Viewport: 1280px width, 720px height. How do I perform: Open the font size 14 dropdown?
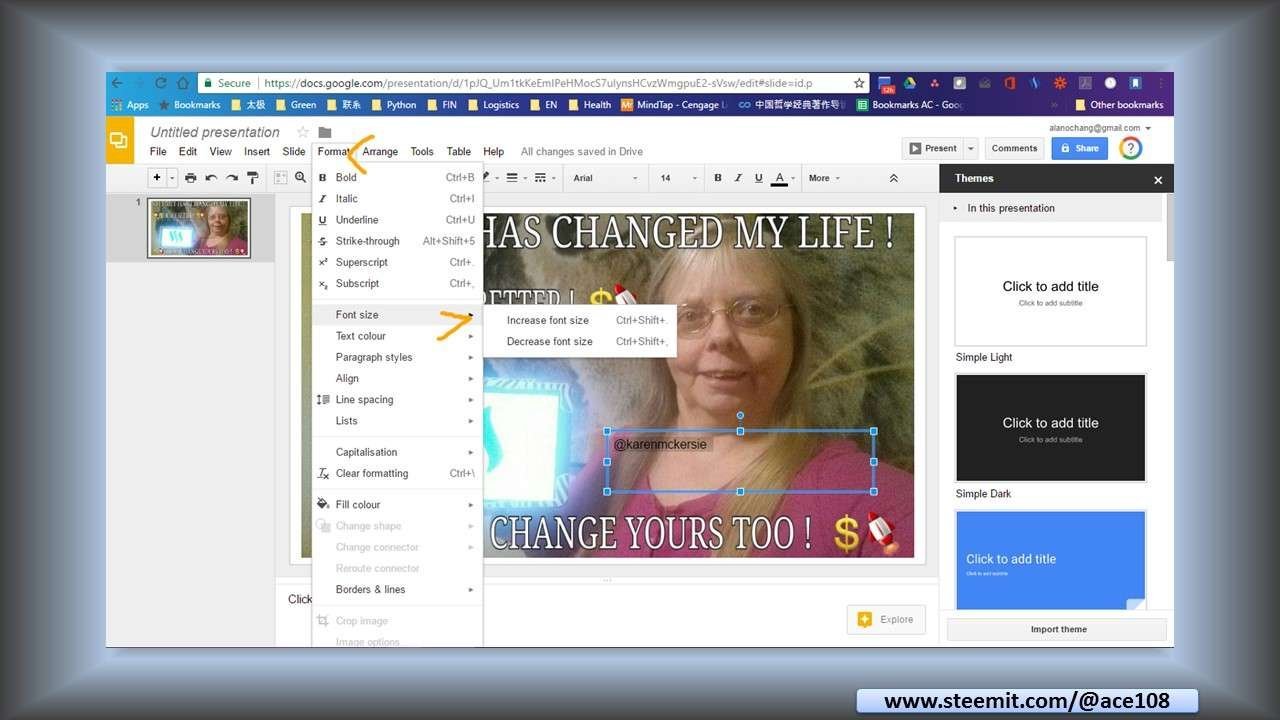[x=679, y=178]
